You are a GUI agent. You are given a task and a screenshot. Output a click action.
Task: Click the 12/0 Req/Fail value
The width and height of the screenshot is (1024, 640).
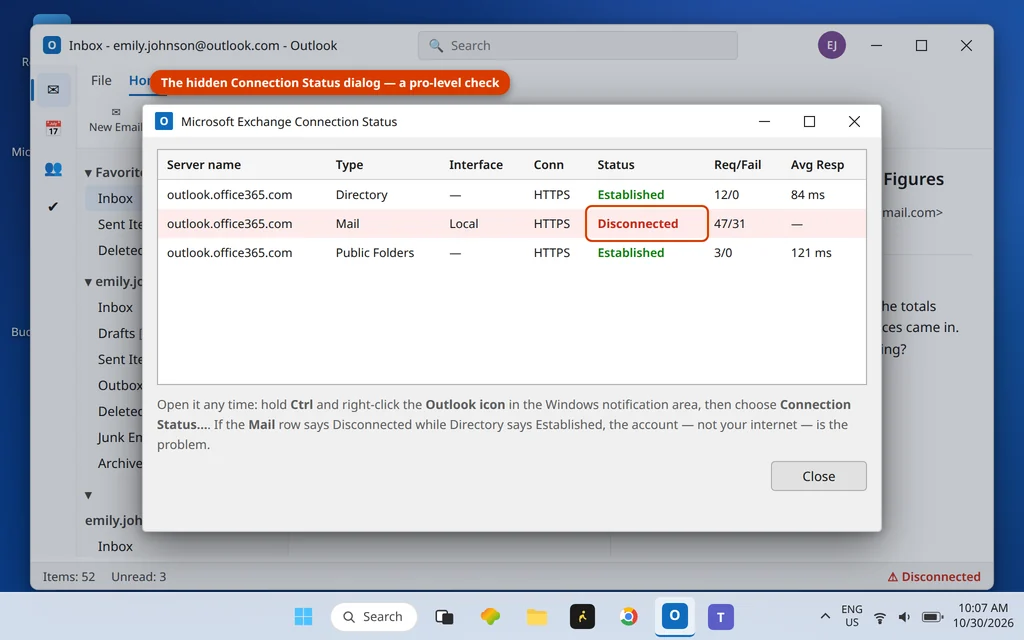point(726,195)
